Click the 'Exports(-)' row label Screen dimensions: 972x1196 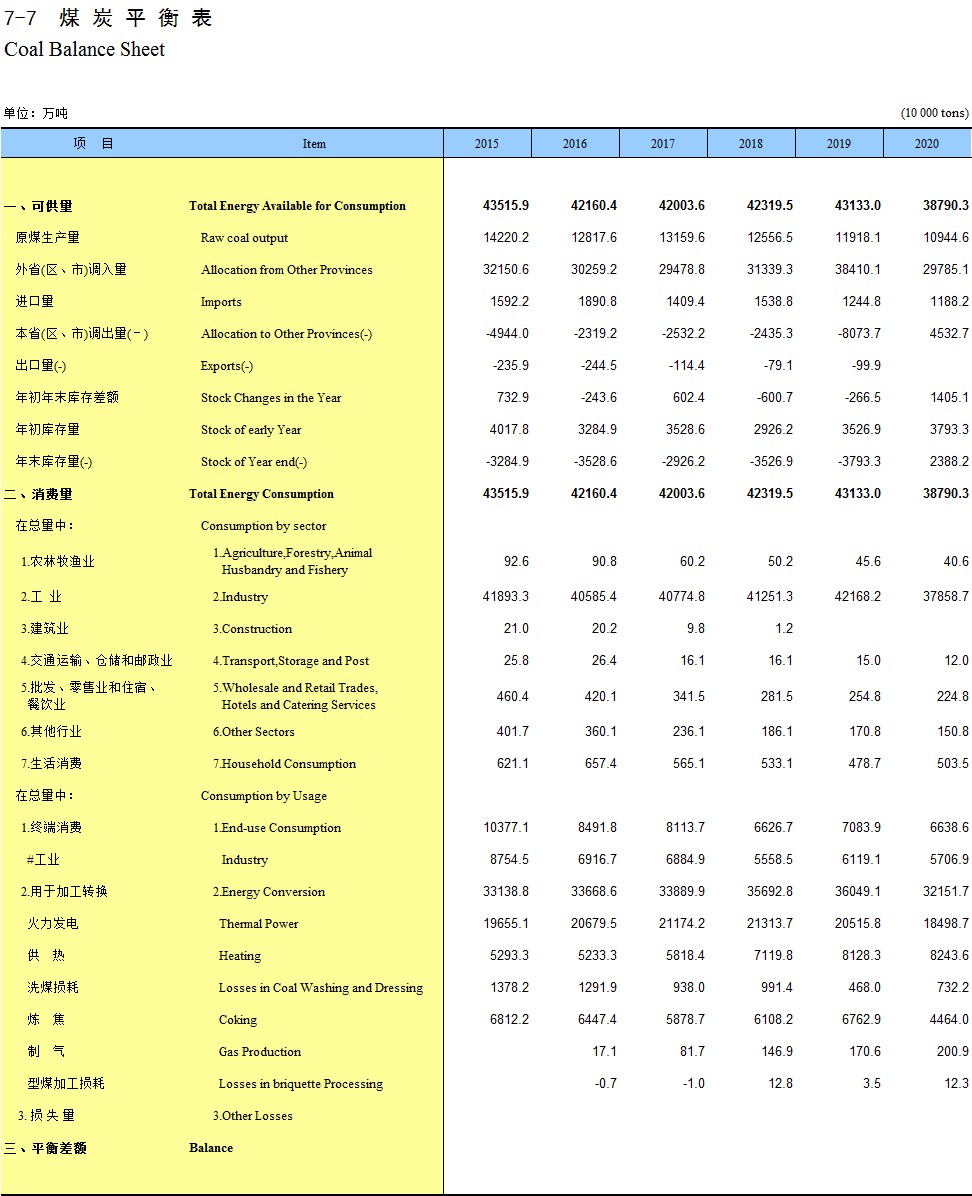(x=227, y=366)
